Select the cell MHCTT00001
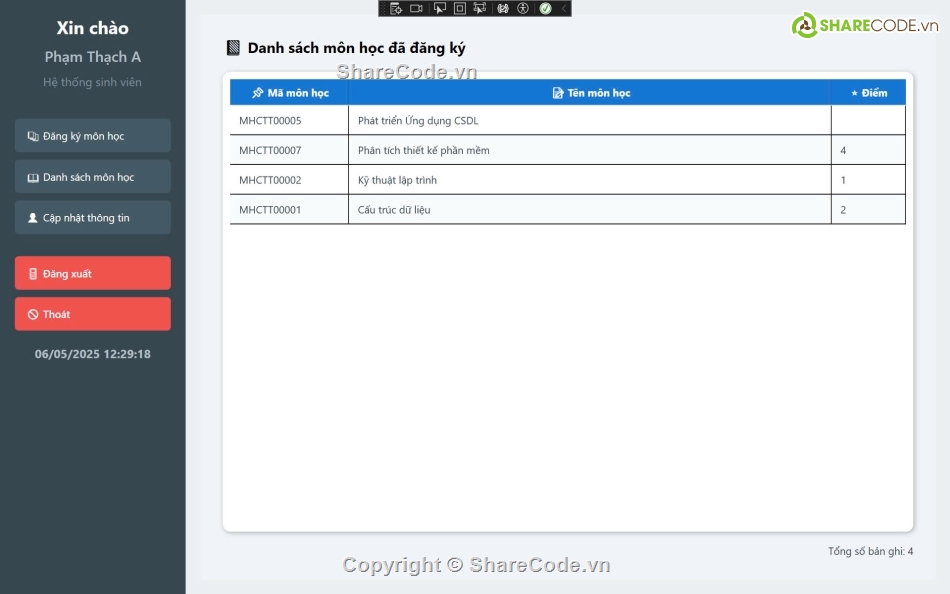This screenshot has height=594, width=950. (x=290, y=210)
